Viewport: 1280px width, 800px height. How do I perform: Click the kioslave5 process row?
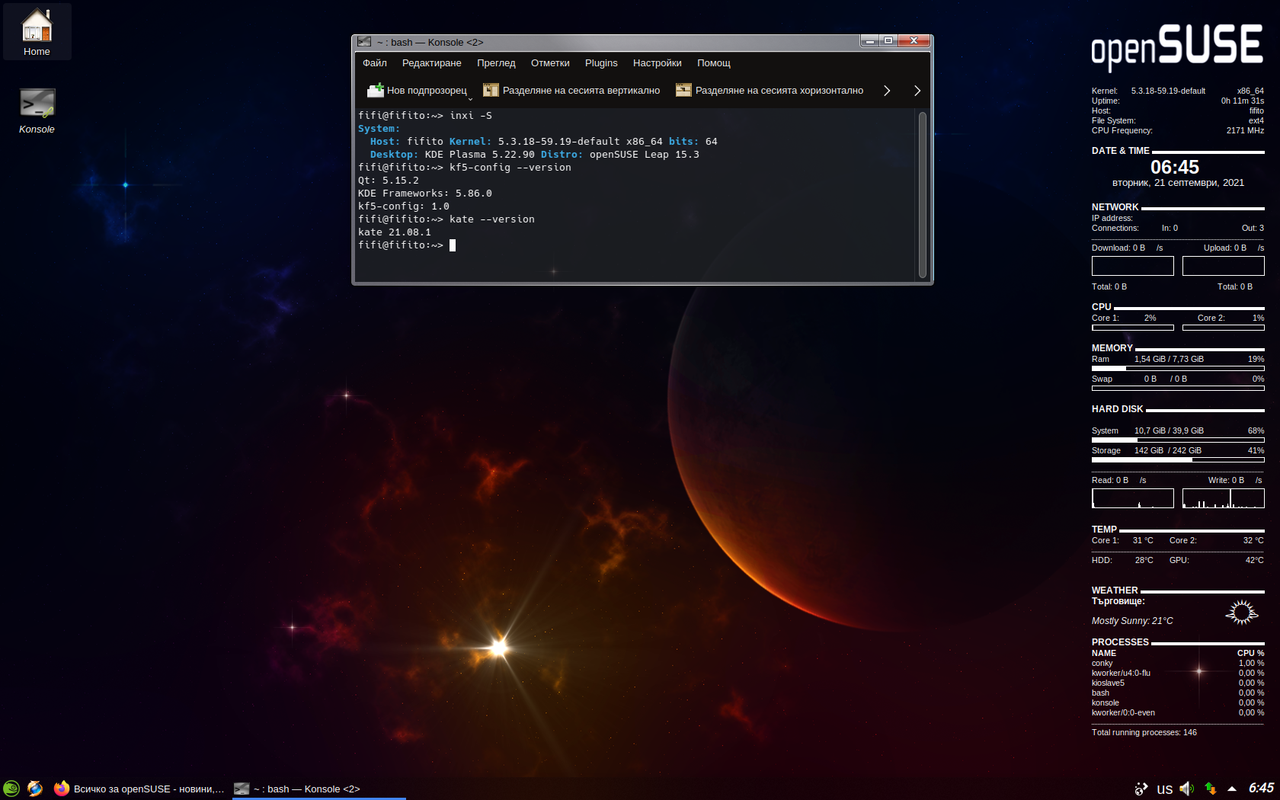[x=1178, y=683]
